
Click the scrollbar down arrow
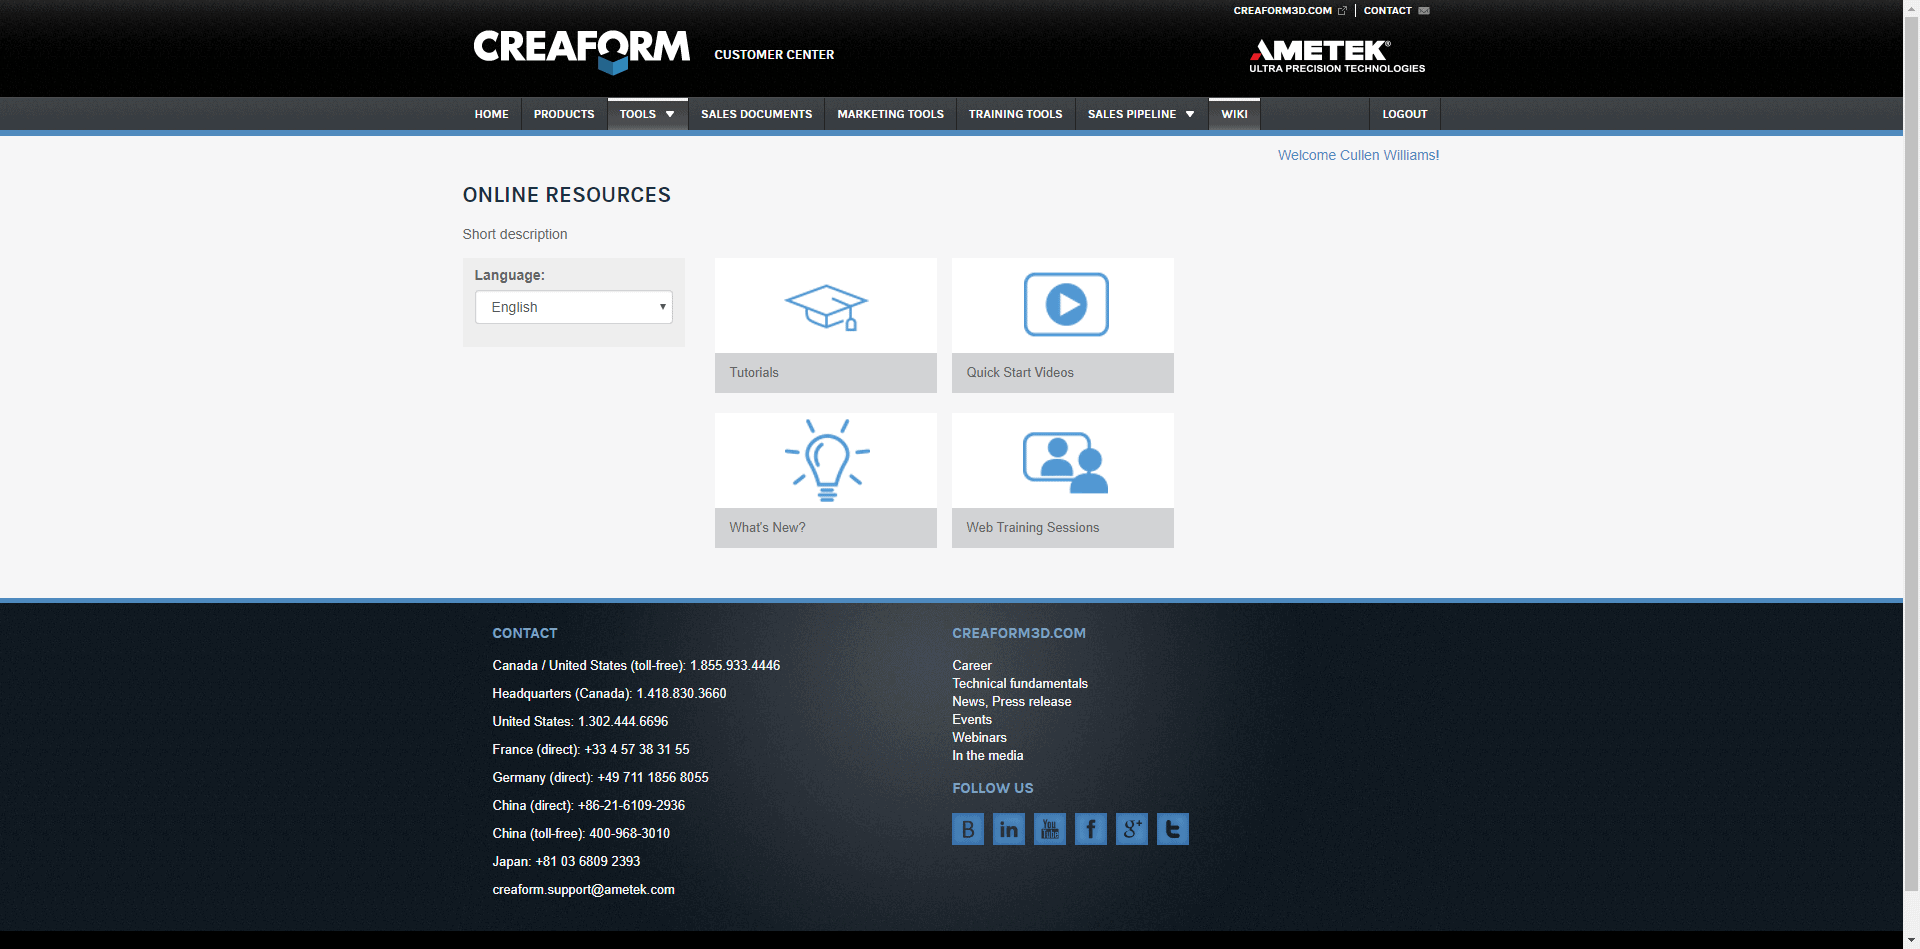(x=1911, y=940)
